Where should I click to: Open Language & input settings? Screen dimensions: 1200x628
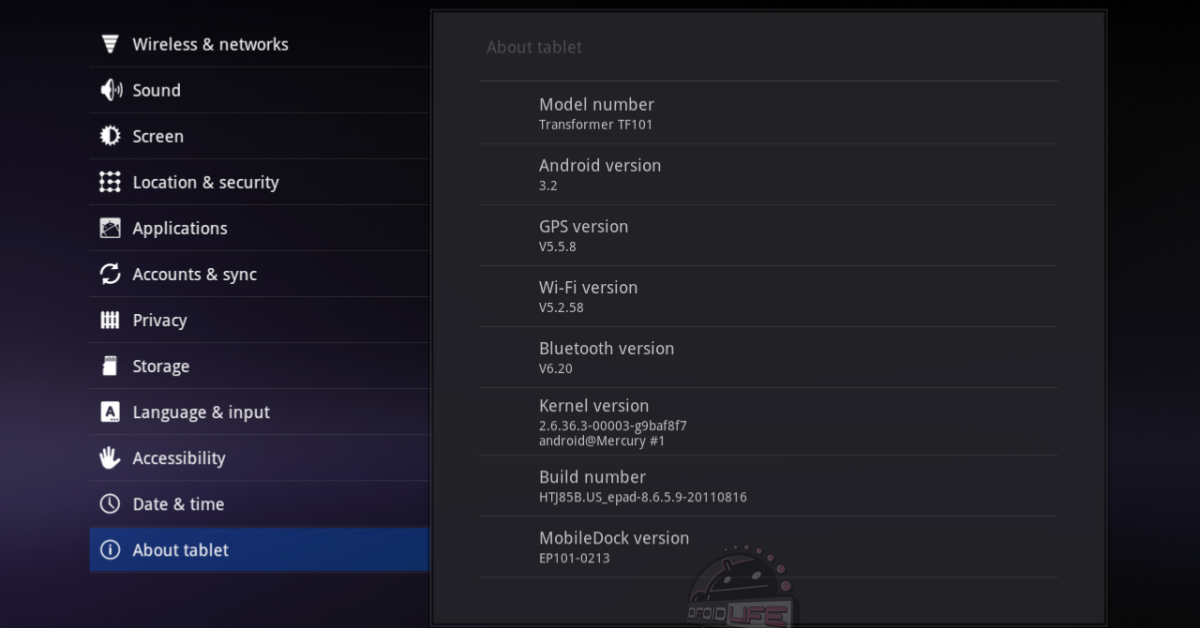(x=201, y=412)
